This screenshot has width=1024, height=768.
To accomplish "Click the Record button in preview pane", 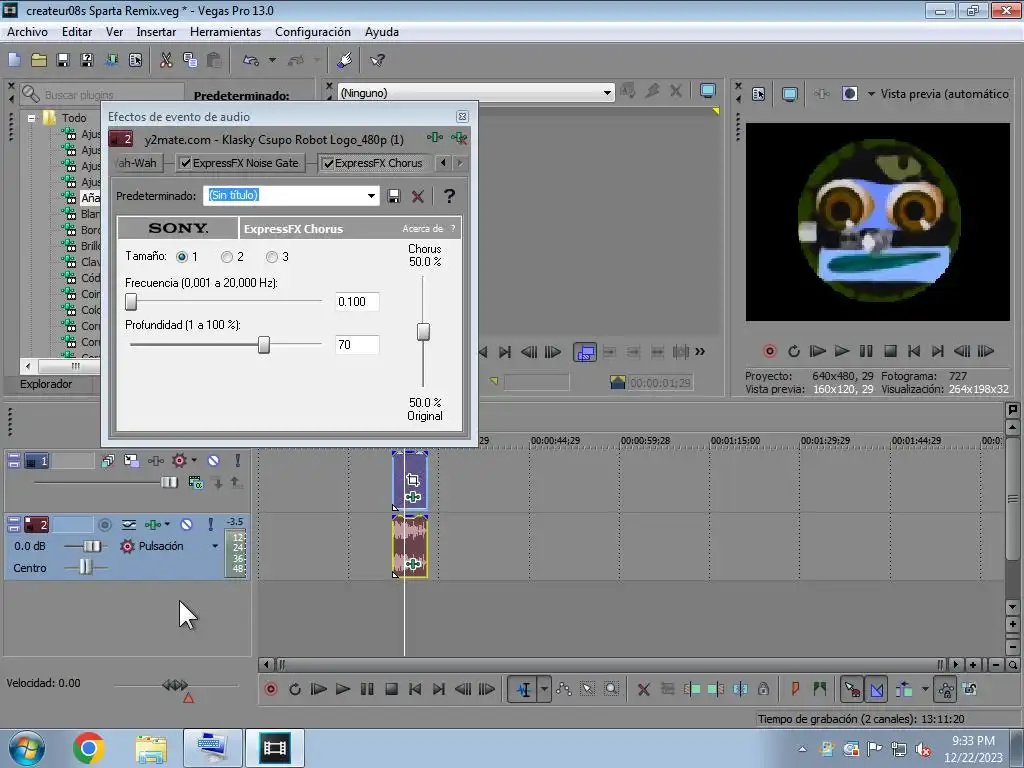I will coord(769,351).
